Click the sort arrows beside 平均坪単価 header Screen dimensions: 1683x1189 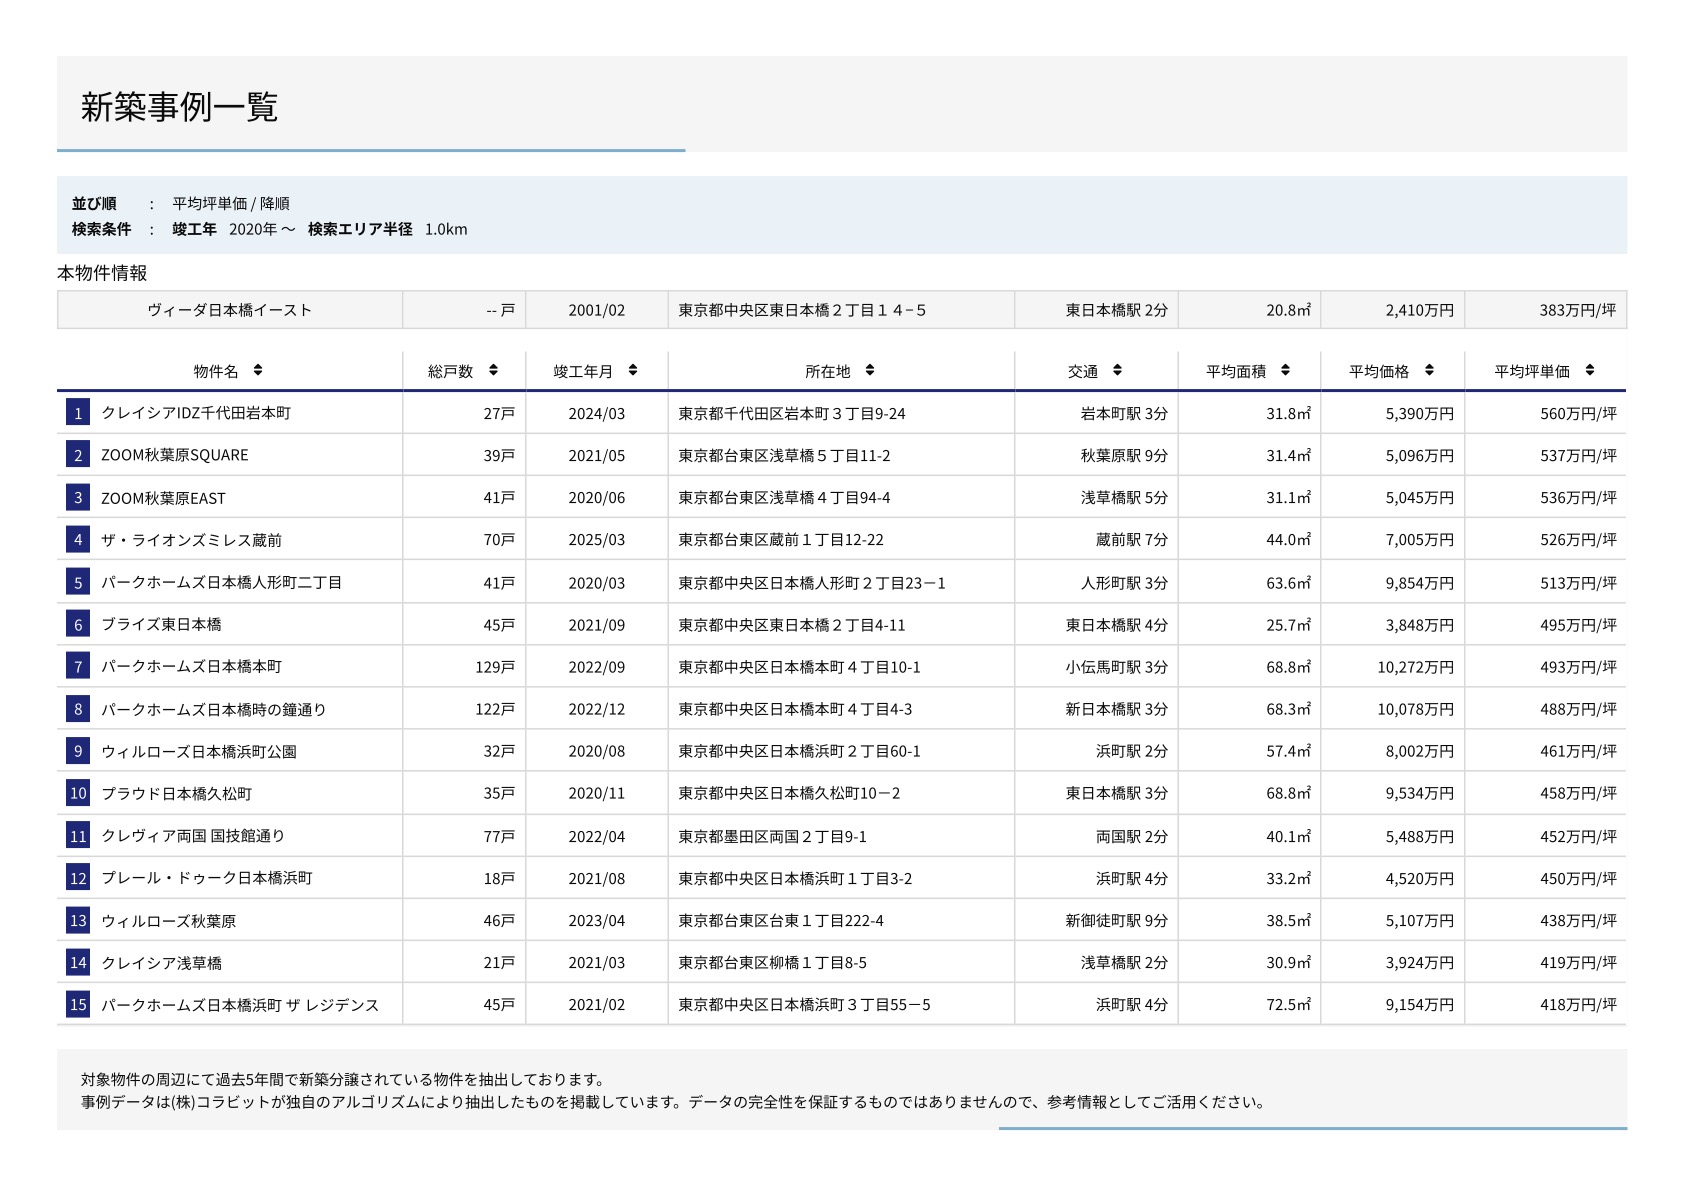pyautogui.click(x=1590, y=370)
